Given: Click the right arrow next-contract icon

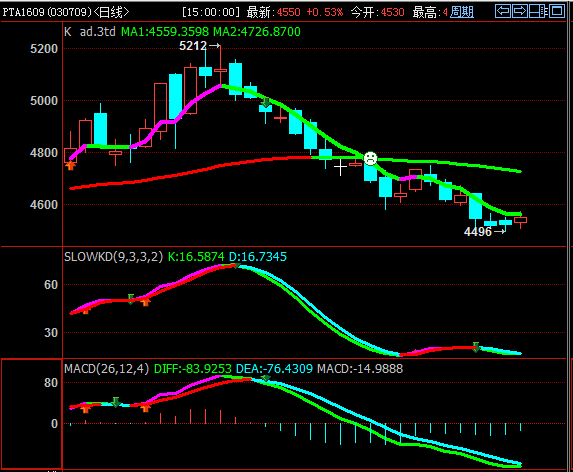Looking at the screenshot, I should coord(520,11).
